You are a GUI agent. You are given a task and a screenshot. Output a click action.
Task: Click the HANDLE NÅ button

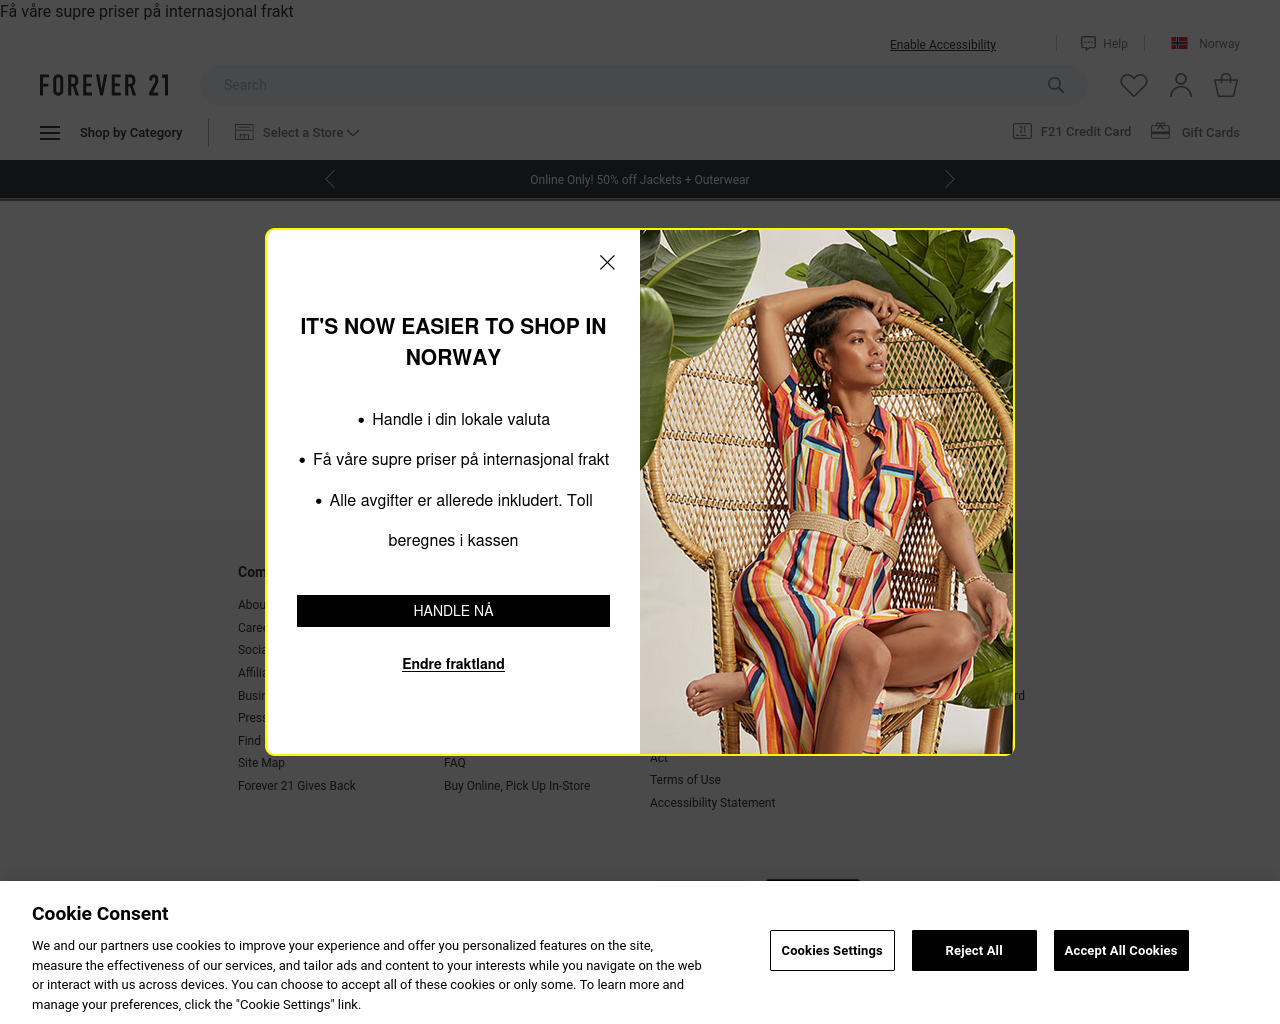(453, 611)
